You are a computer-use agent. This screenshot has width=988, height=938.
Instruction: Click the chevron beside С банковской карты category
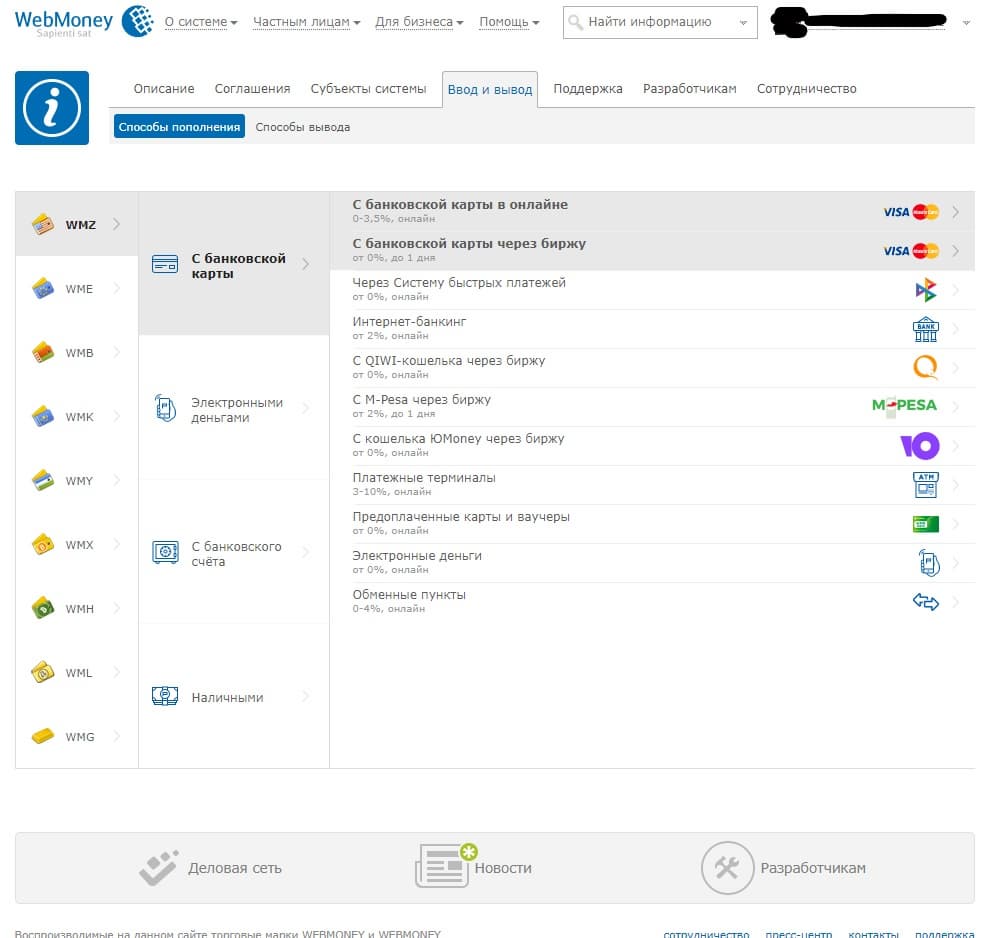(306, 264)
